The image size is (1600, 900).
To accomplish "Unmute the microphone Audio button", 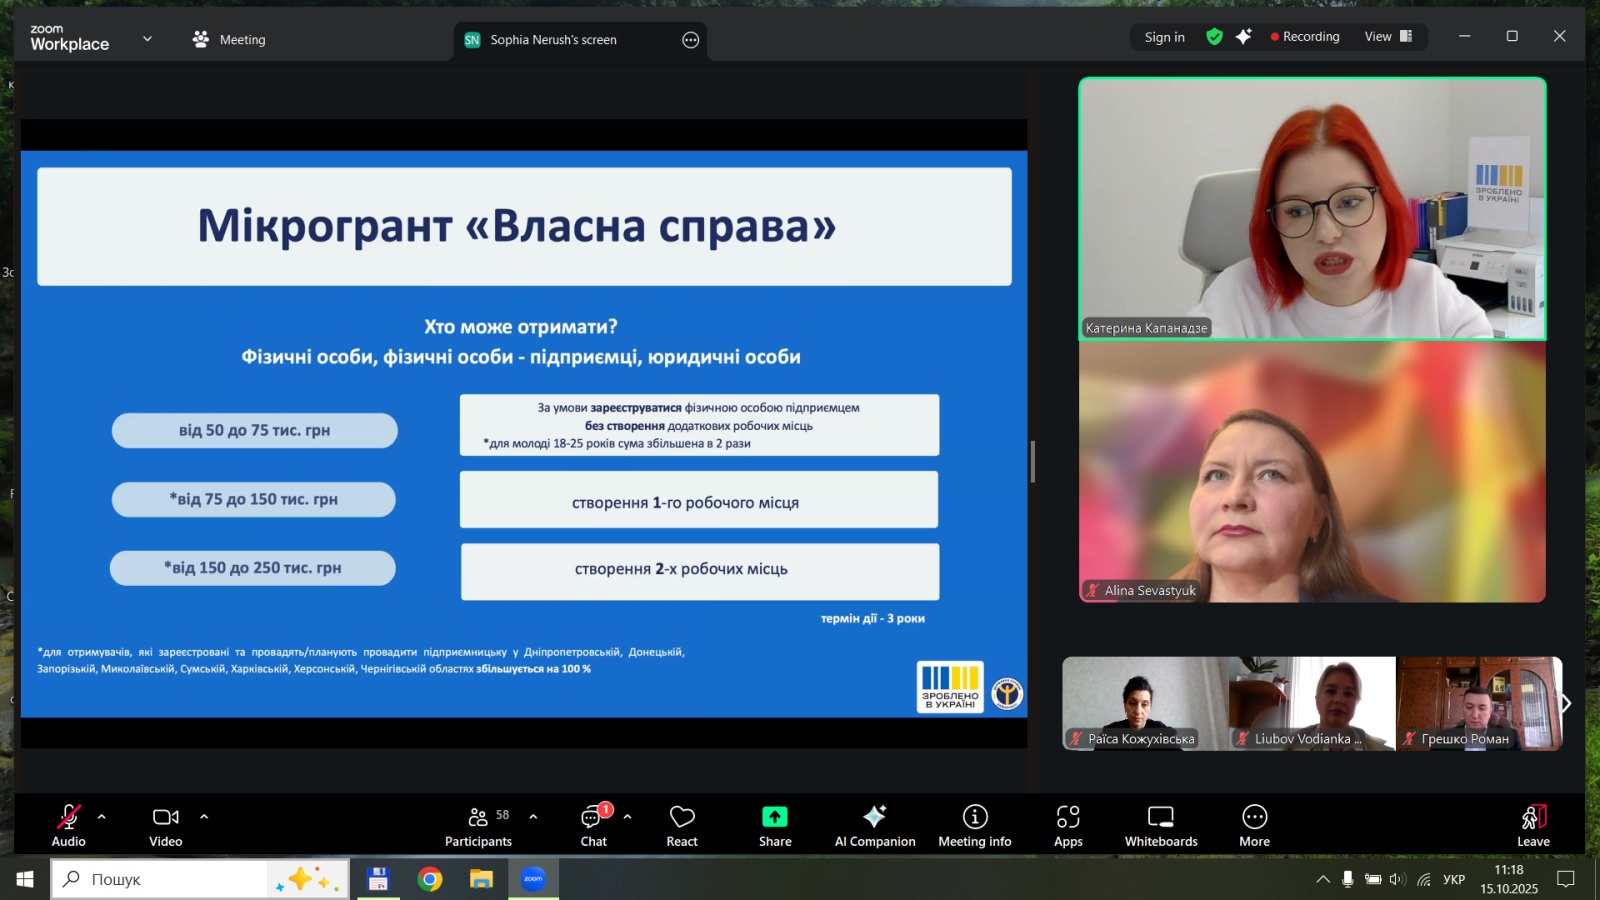I will pyautogui.click(x=68, y=825).
